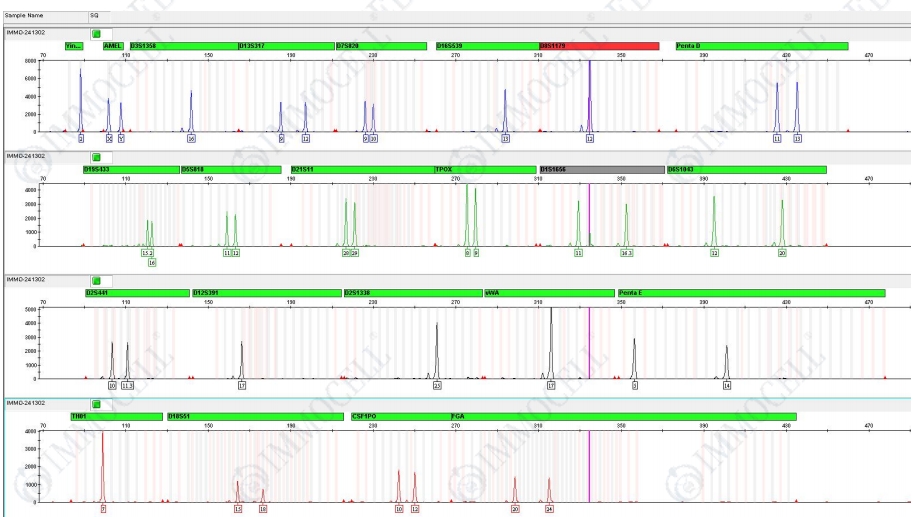Select the D6S1043 marker bar
918x517 pixels.
[746, 170]
